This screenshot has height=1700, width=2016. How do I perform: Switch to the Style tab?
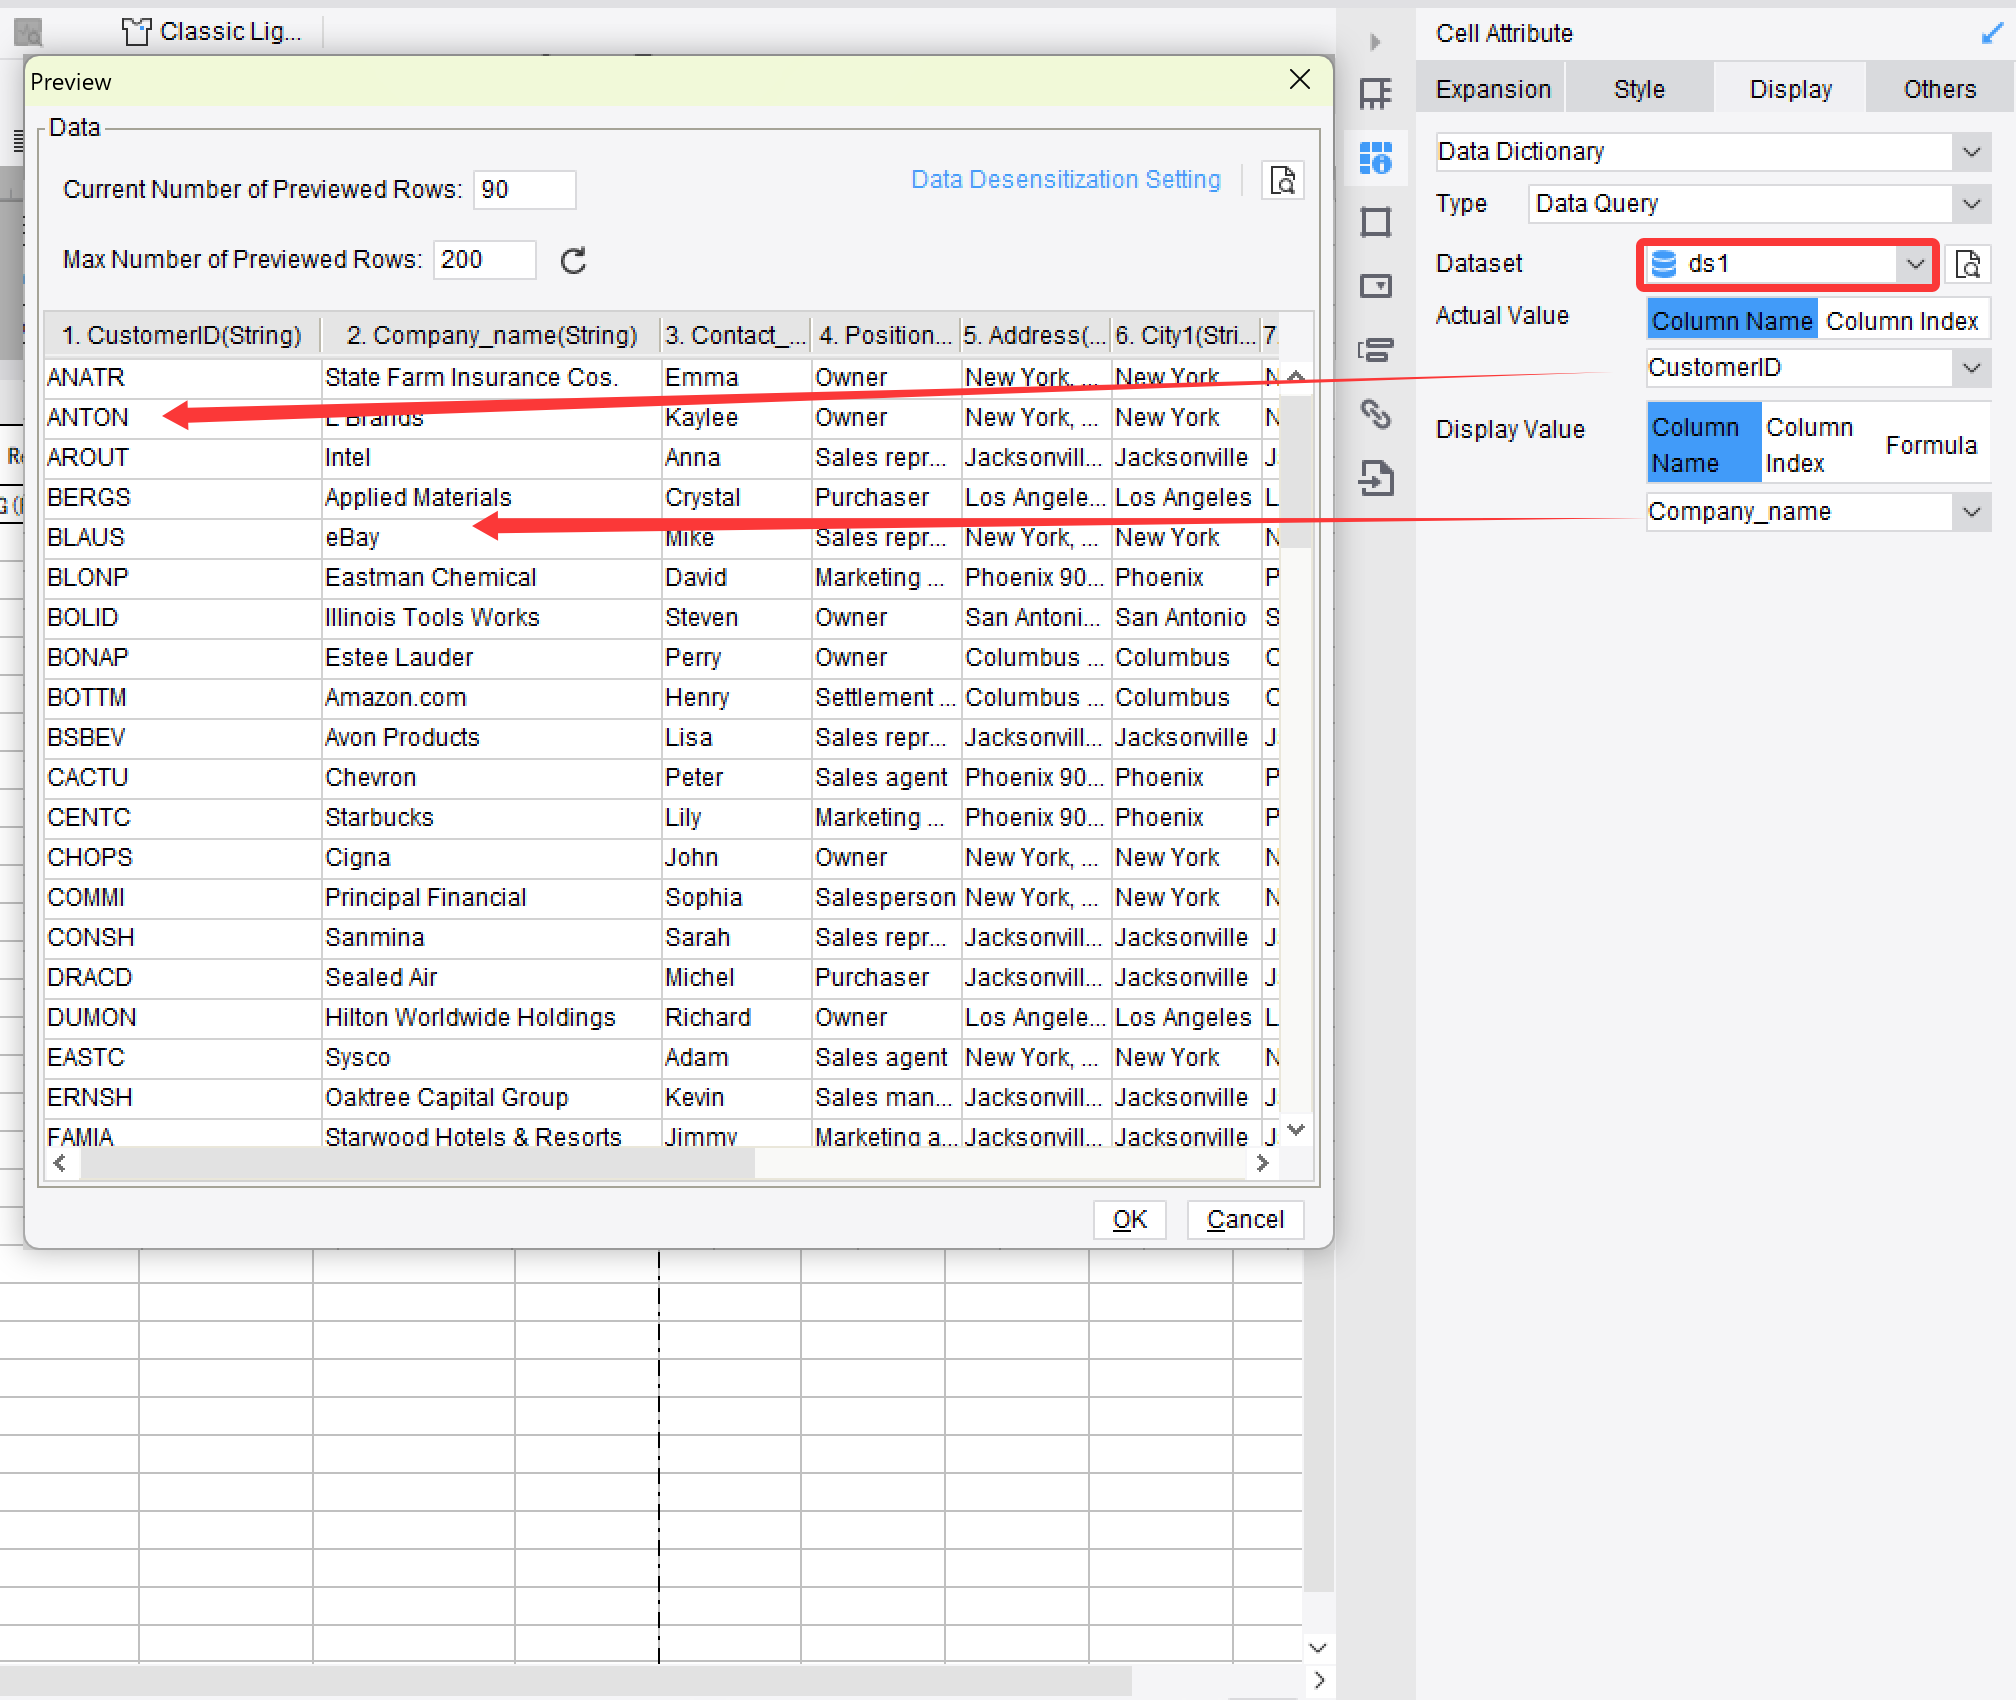tap(1639, 88)
